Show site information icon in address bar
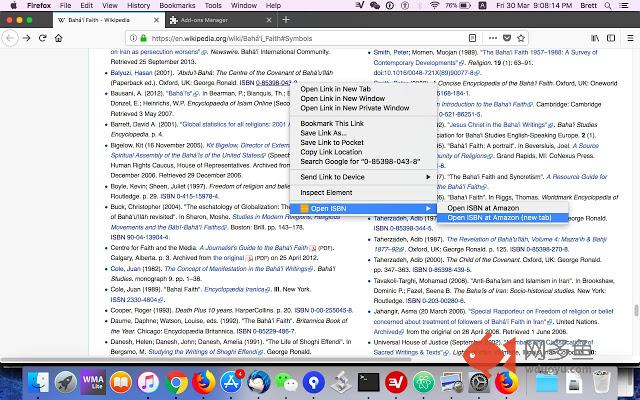 (133, 38)
